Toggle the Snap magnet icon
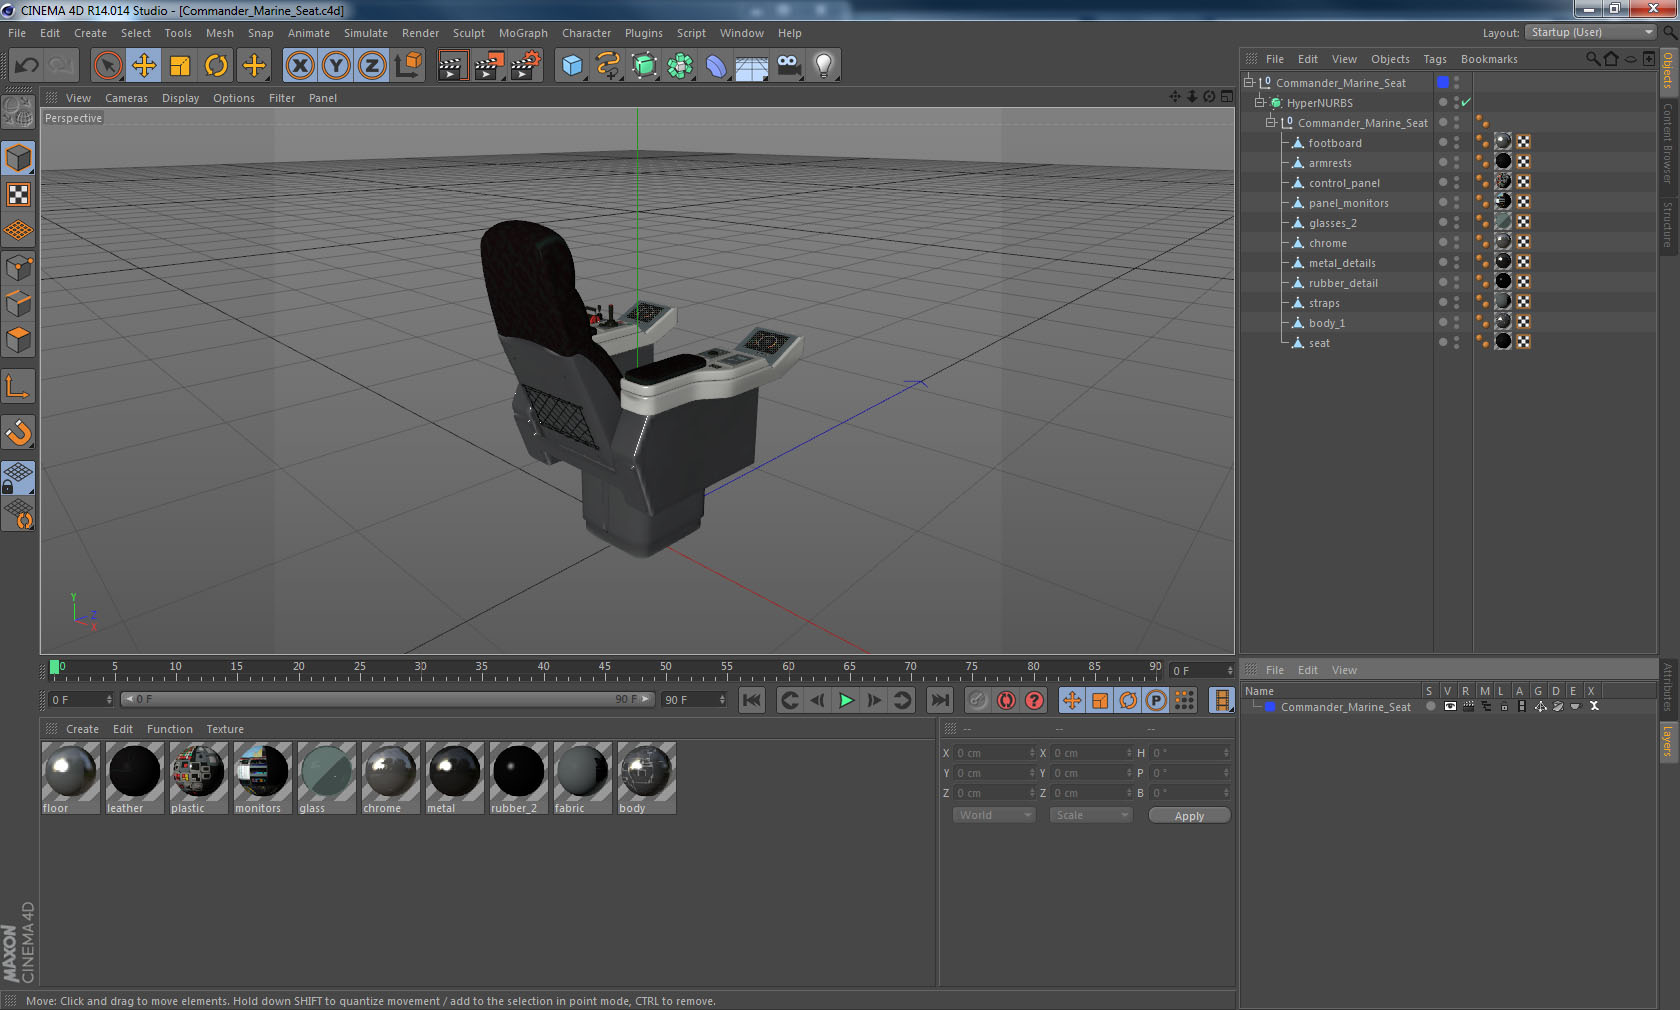This screenshot has width=1680, height=1010. [19, 432]
